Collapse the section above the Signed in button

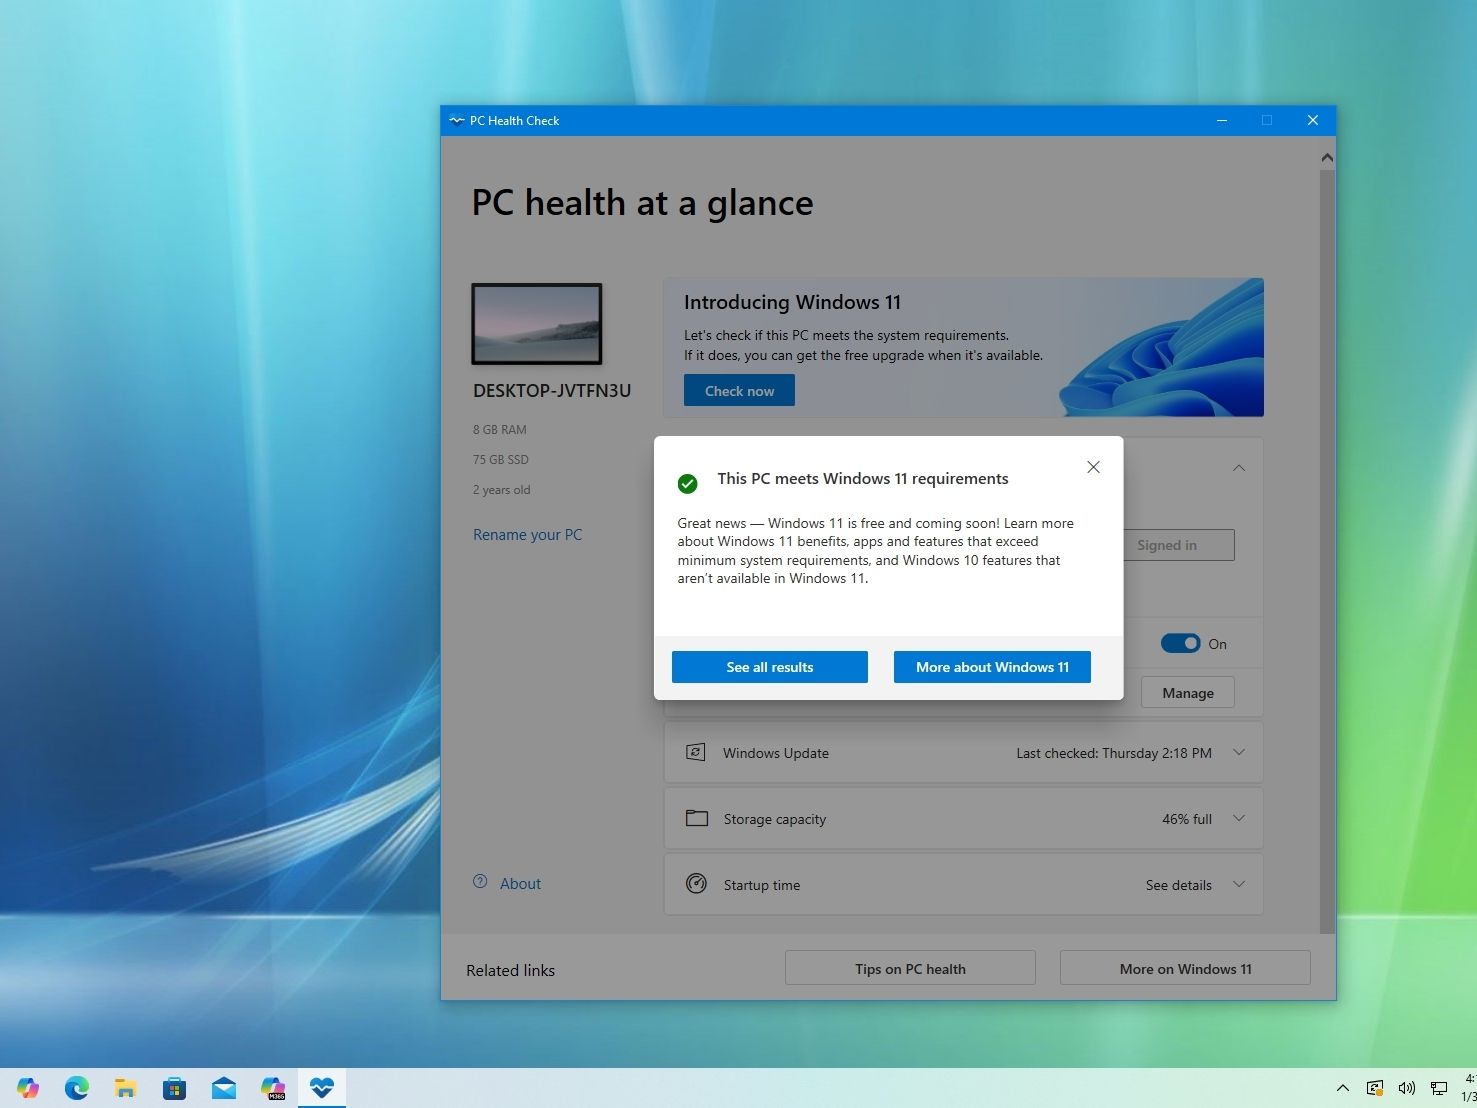(1239, 468)
